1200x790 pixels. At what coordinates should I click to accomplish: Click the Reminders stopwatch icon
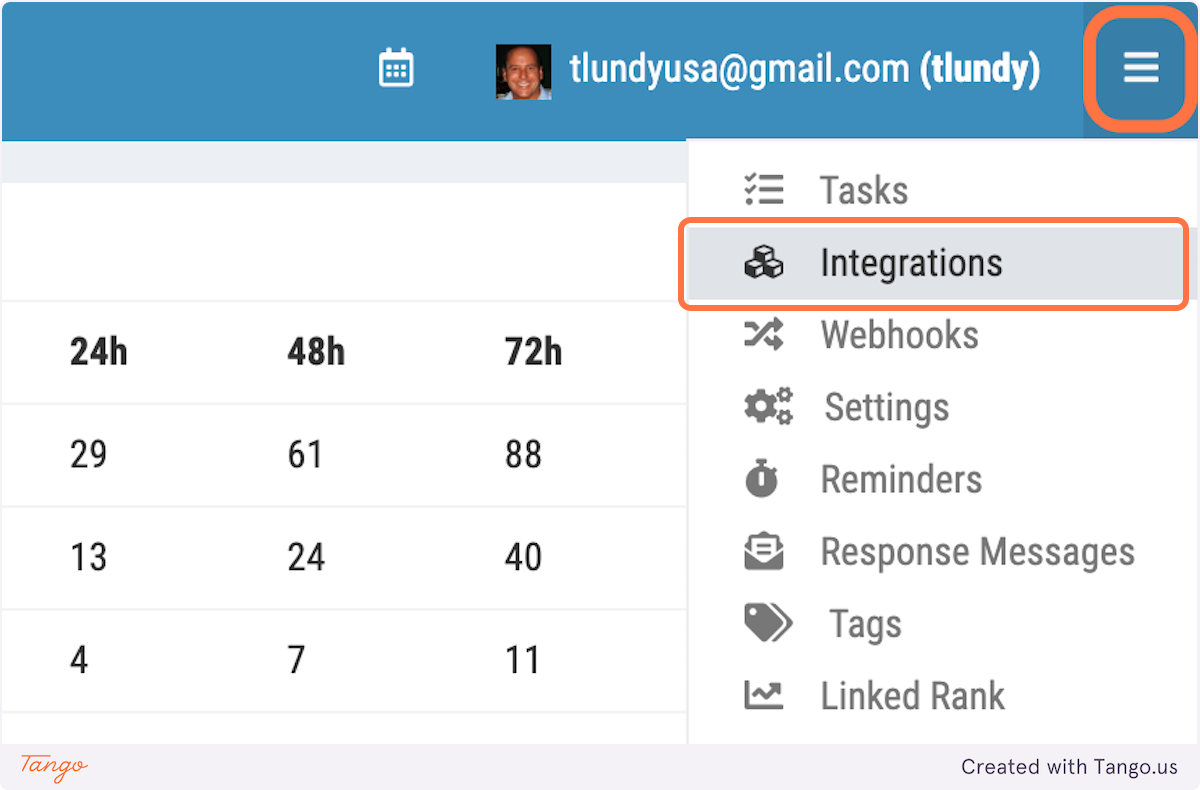click(762, 479)
